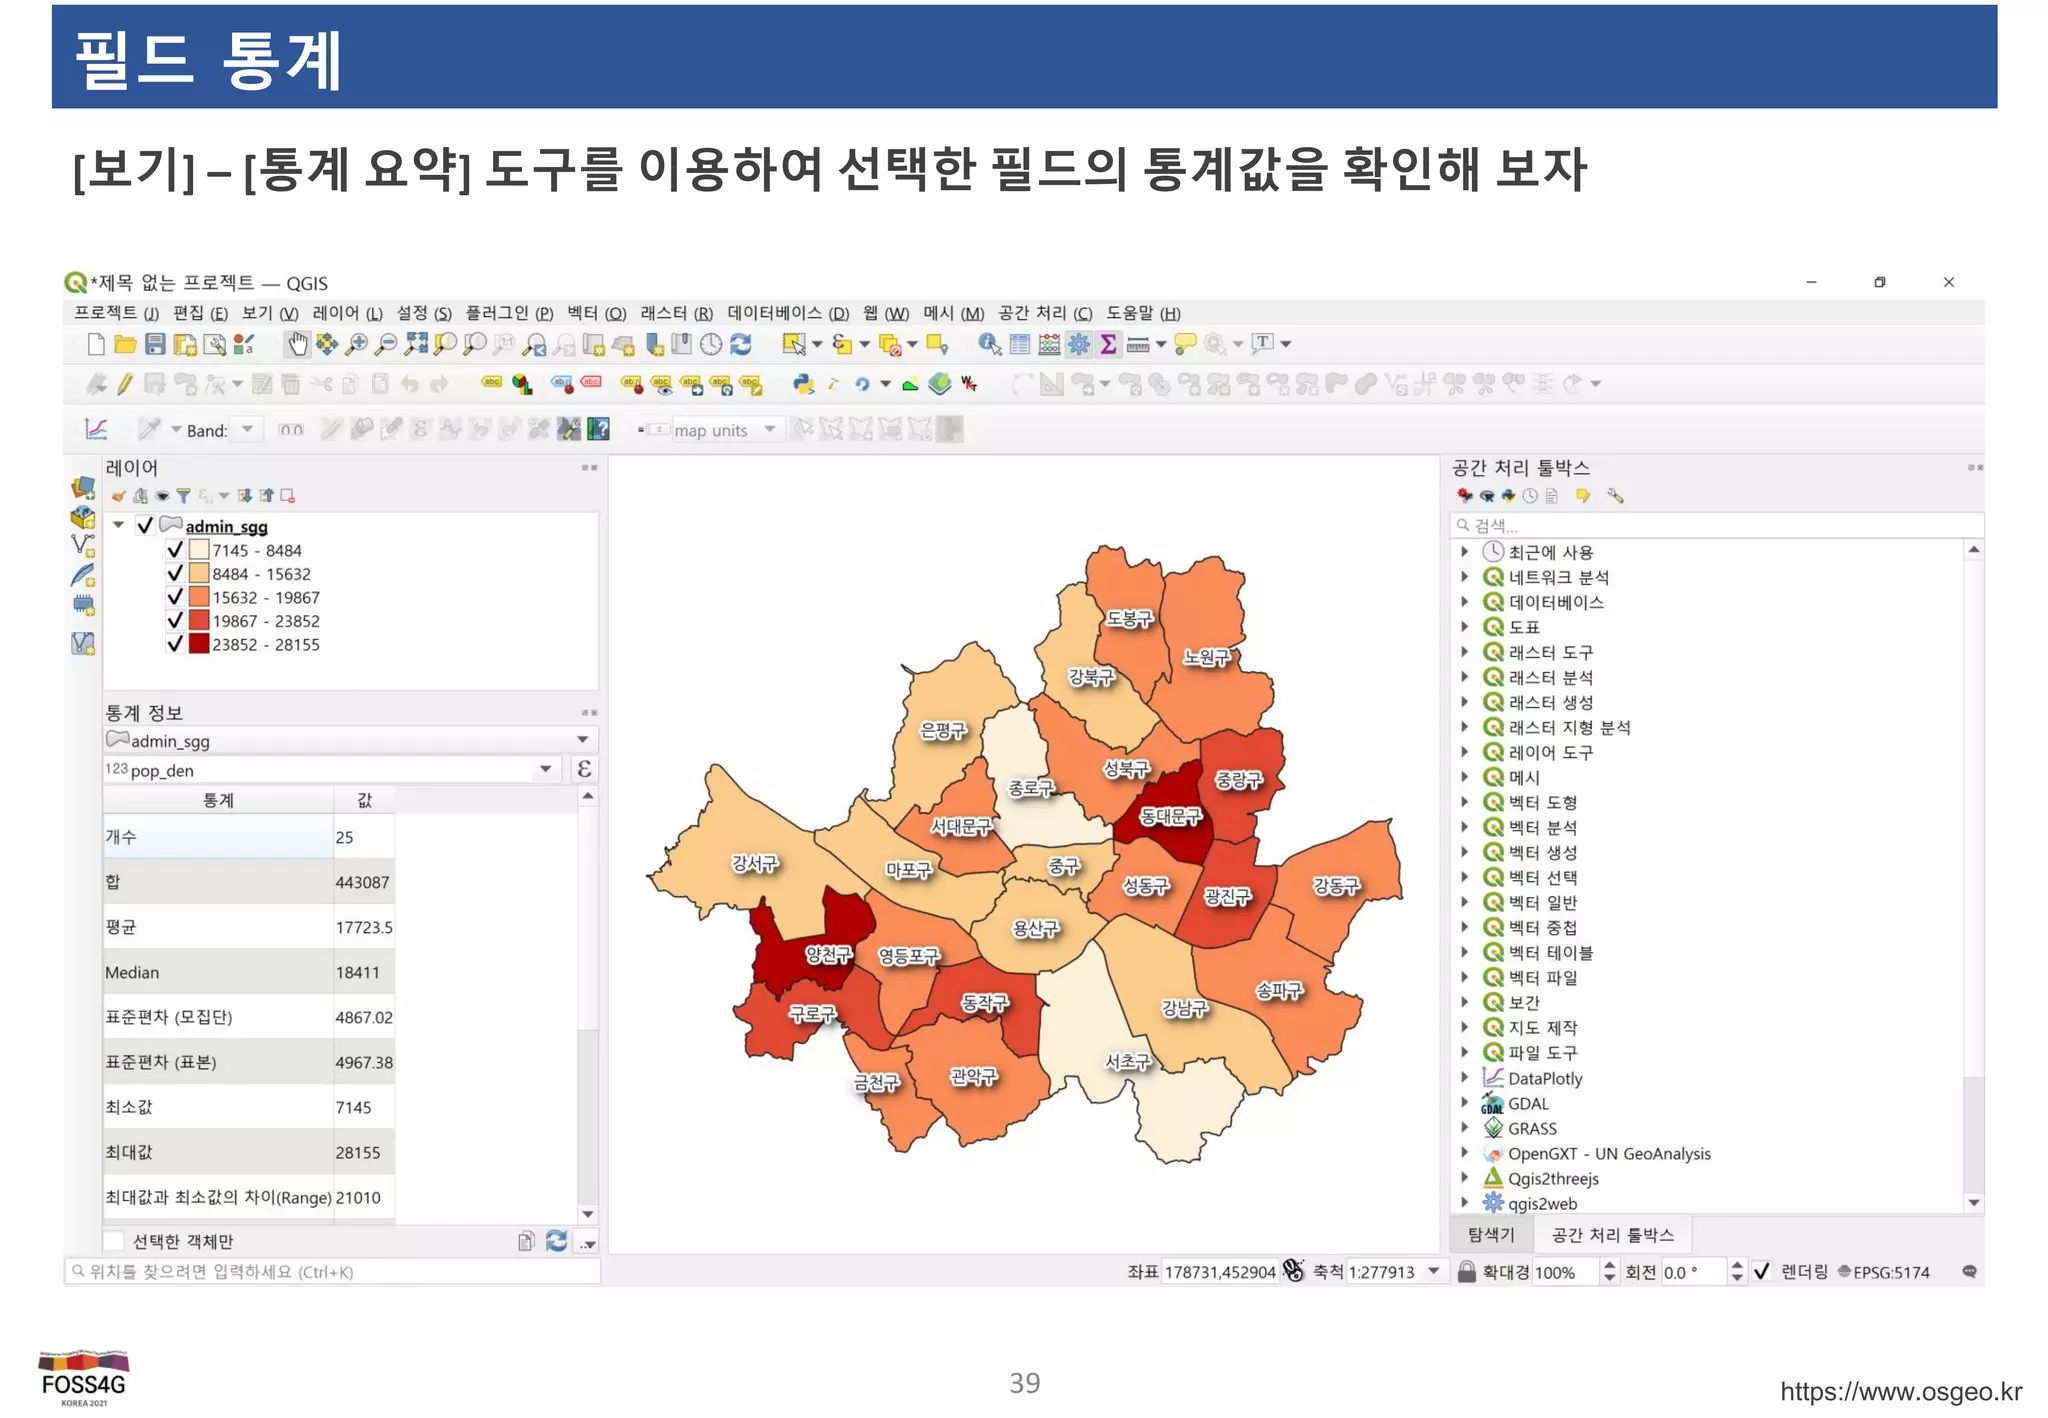The height and width of the screenshot is (1418, 2048).
Task: Open the 프로젝트 menu
Action: [116, 313]
